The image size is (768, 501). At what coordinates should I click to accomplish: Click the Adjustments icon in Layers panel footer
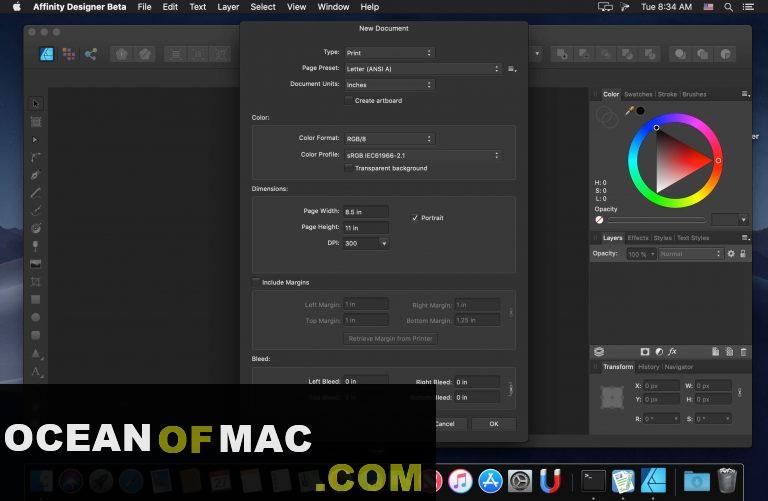tap(659, 352)
